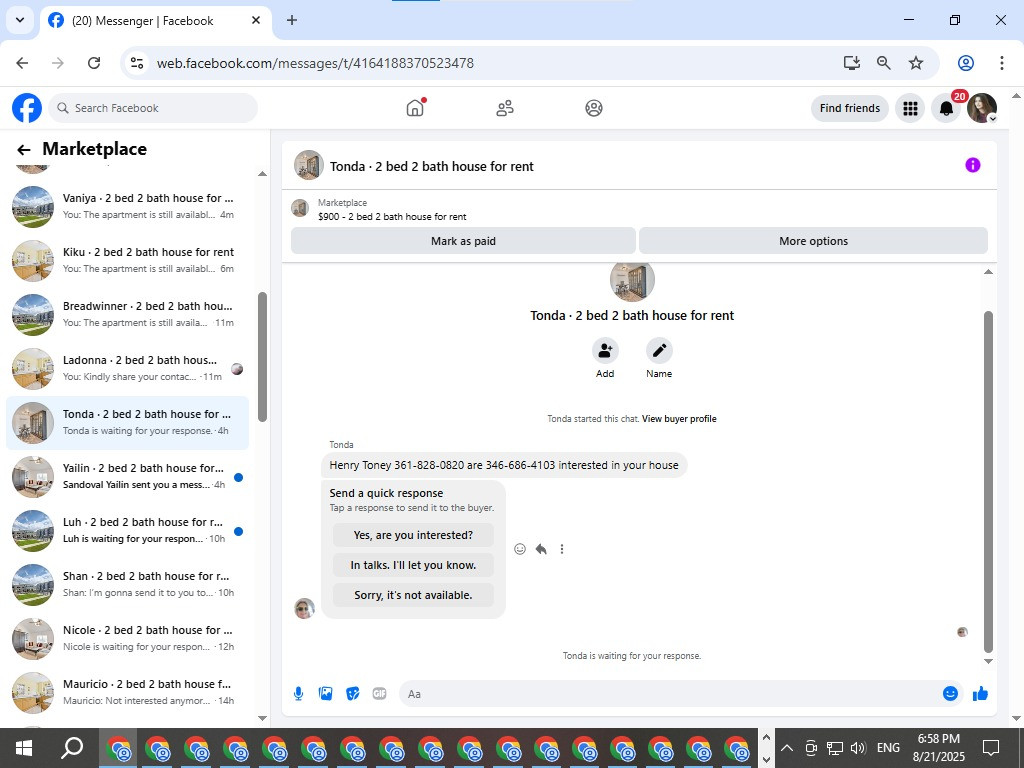Go back from Marketplace chat list
Screen dimensions: 1024x768
tap(24, 150)
